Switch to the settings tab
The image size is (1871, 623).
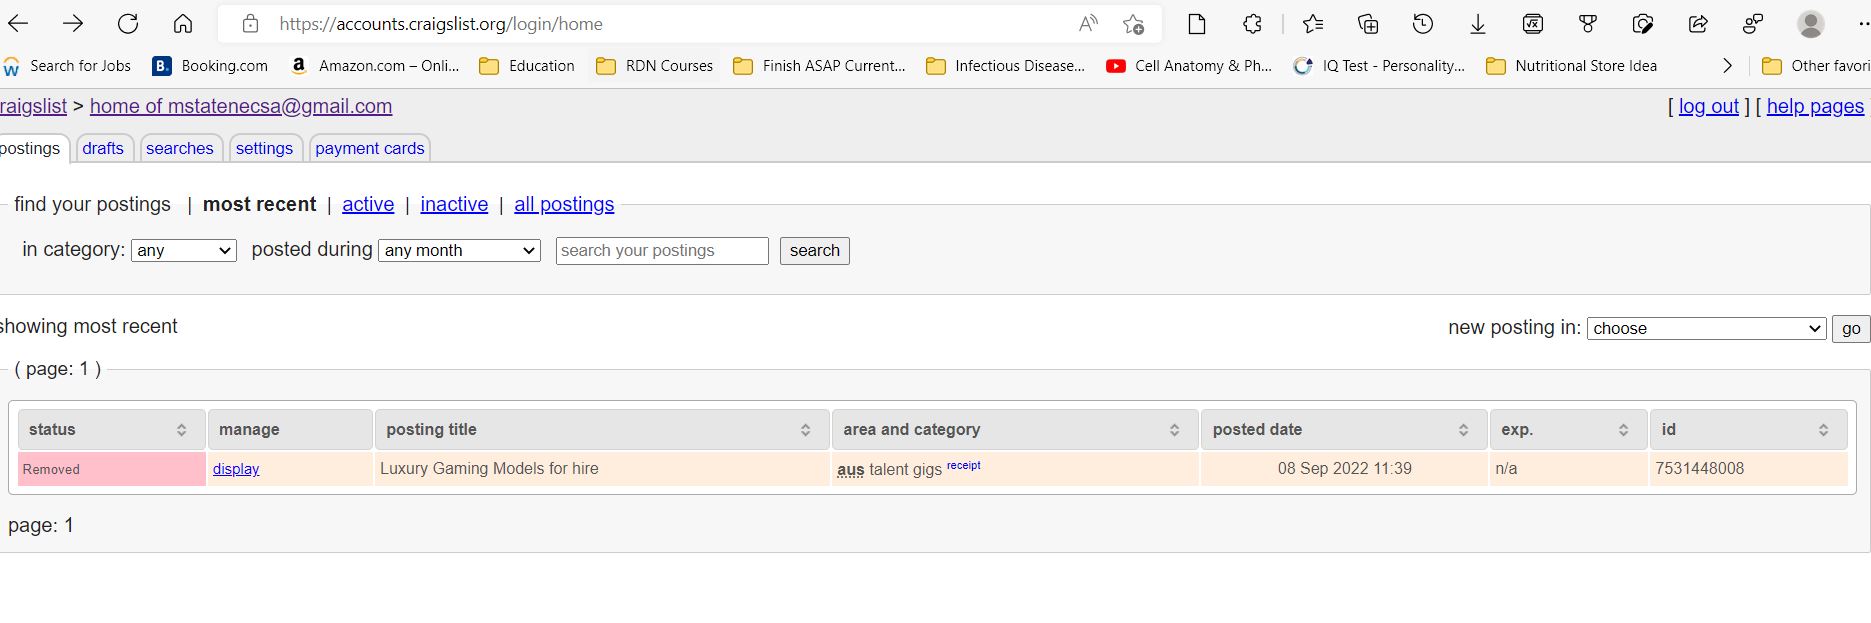point(264,148)
